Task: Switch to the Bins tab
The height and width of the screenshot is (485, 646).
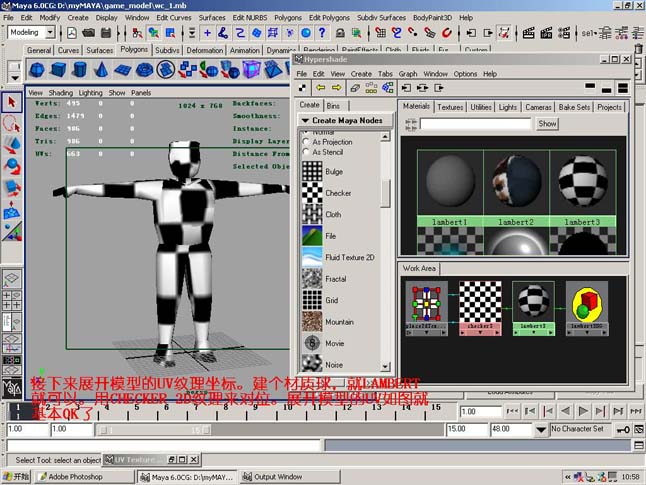Action: pos(333,106)
